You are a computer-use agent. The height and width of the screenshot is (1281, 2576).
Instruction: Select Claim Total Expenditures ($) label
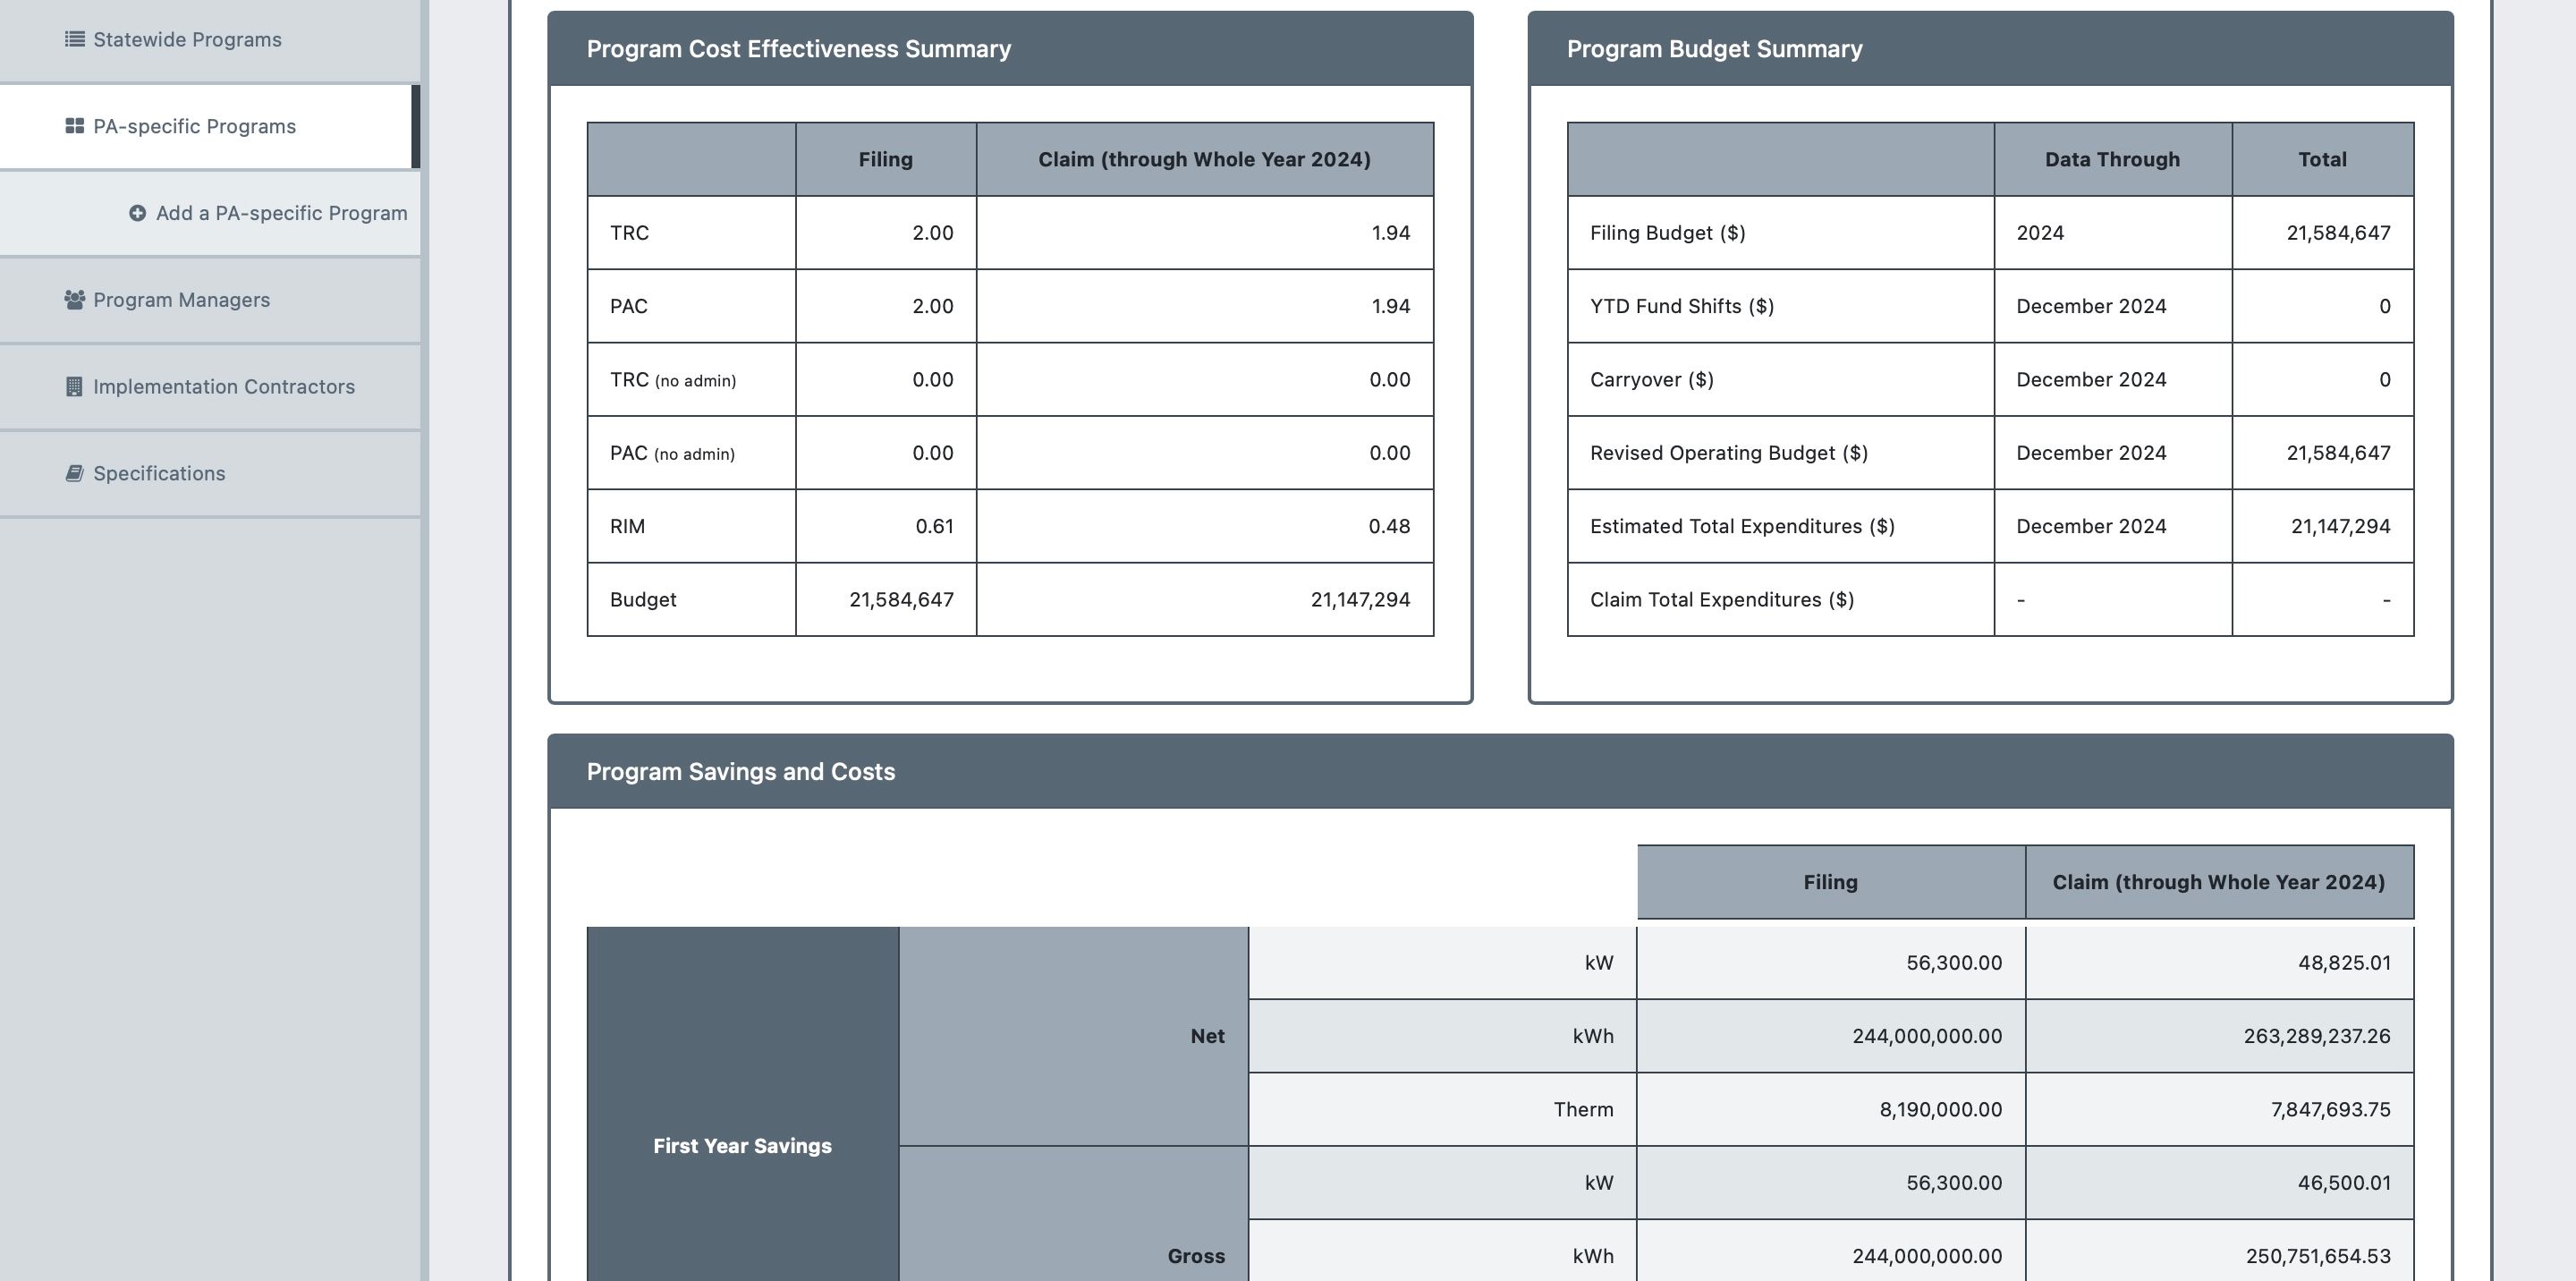point(1721,600)
